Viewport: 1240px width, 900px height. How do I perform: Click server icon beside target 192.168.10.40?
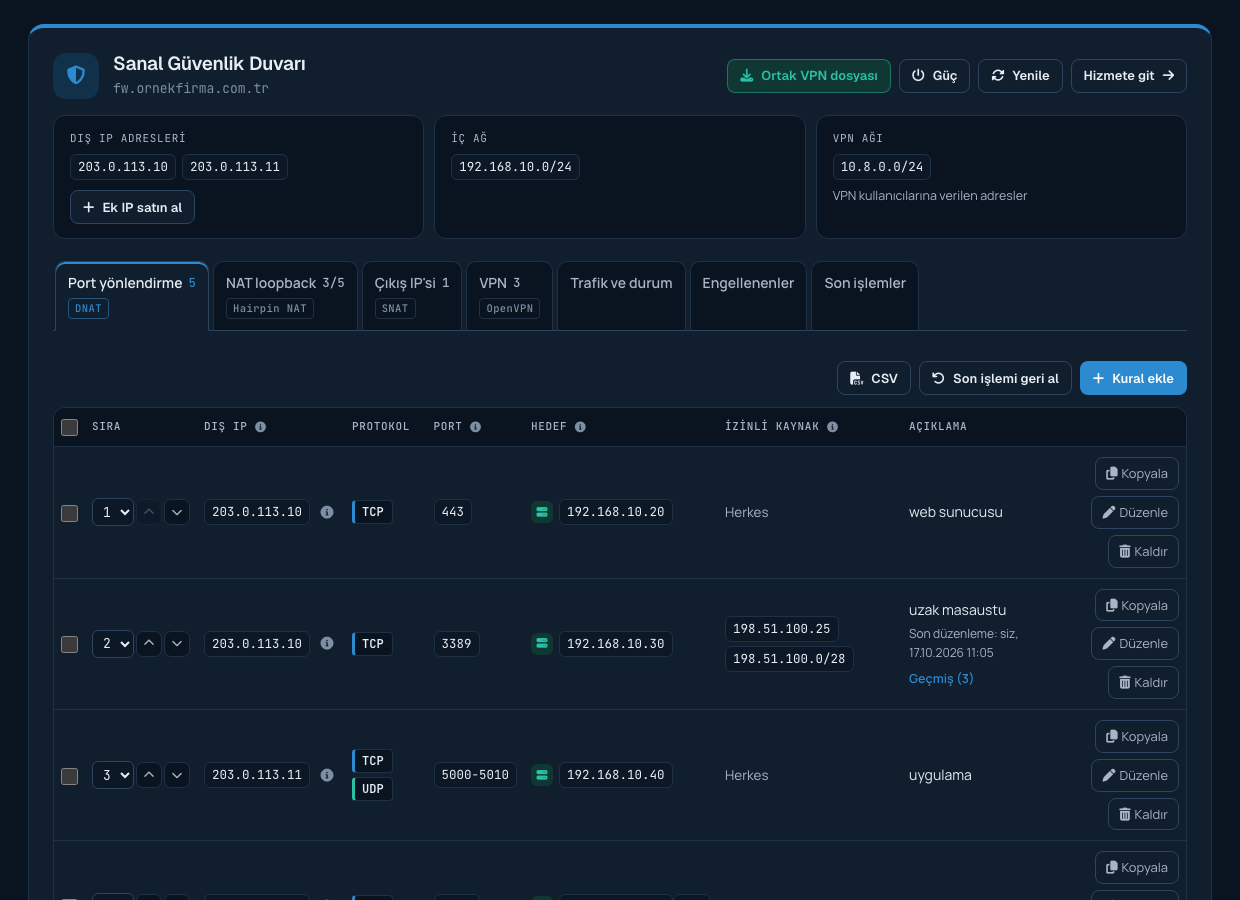tap(542, 775)
